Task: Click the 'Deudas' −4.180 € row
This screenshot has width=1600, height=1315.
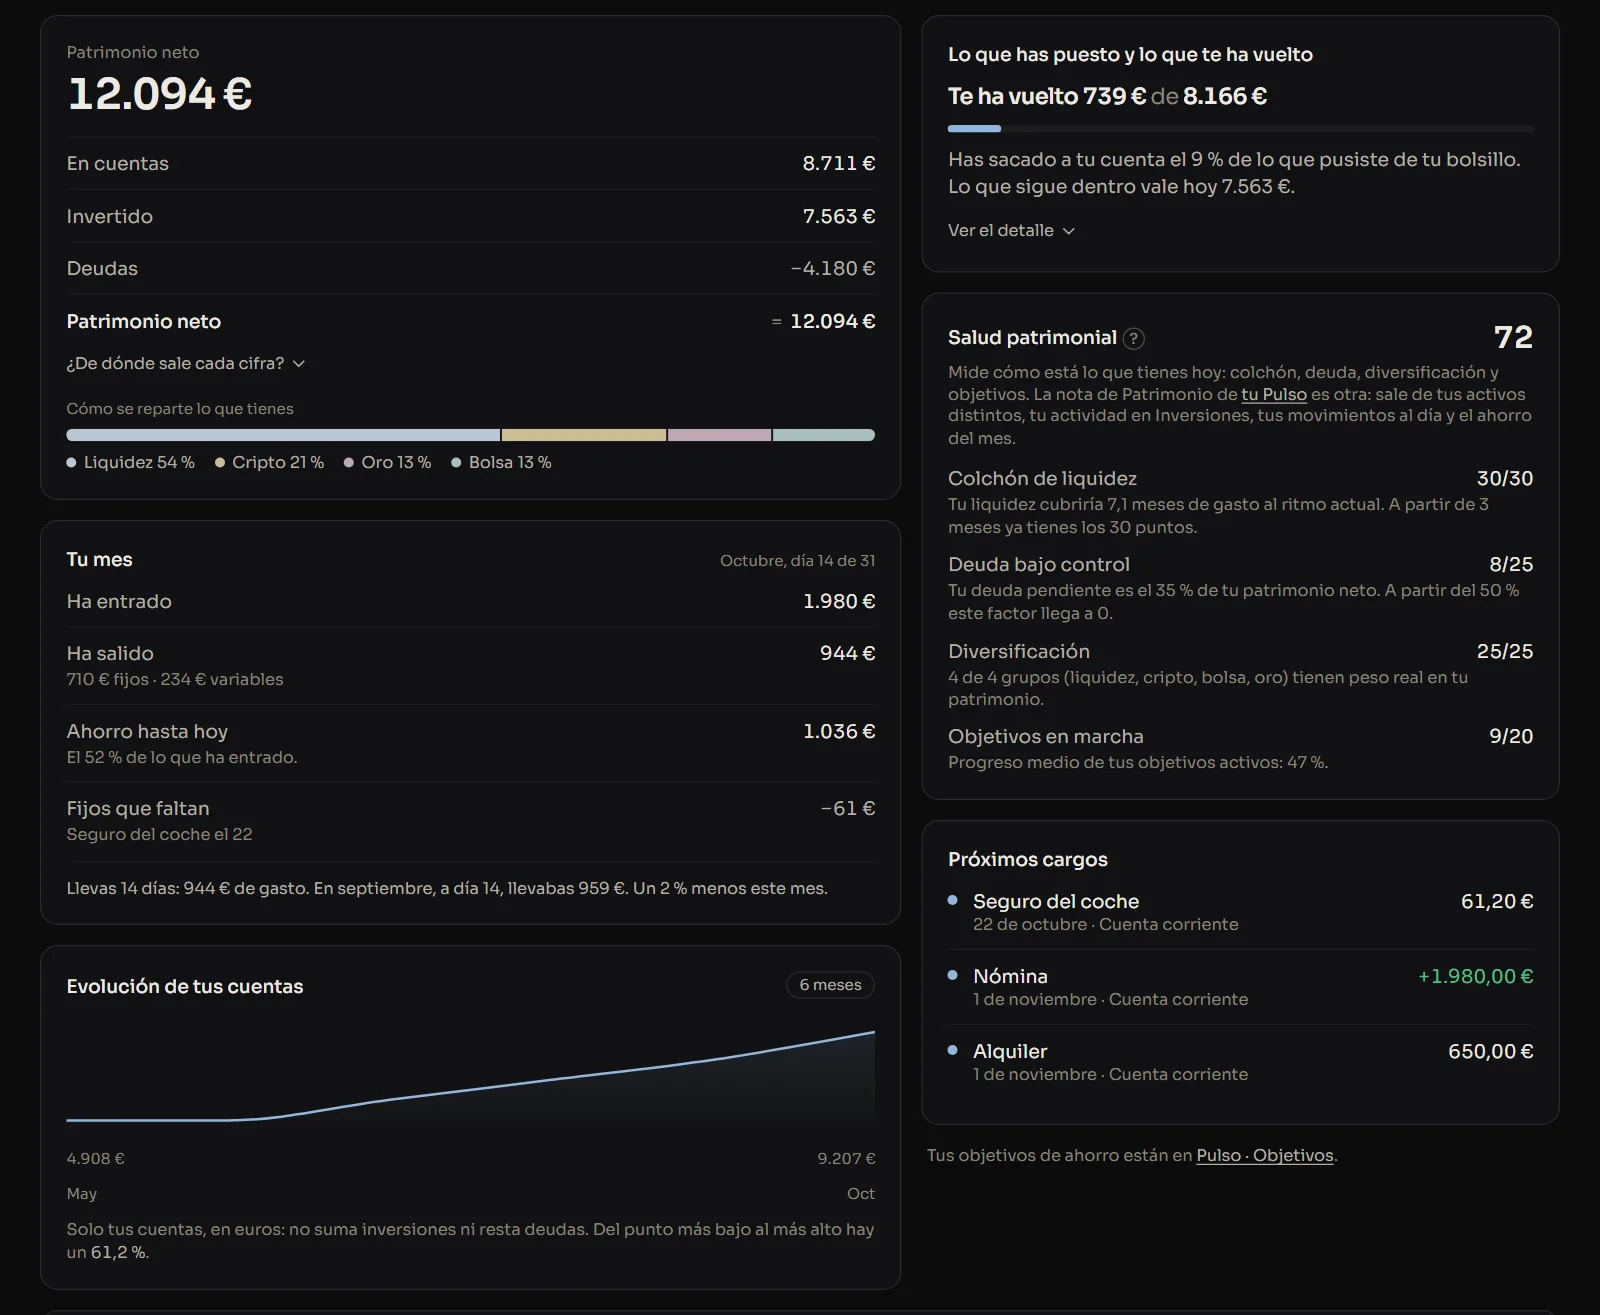Action: (x=470, y=268)
